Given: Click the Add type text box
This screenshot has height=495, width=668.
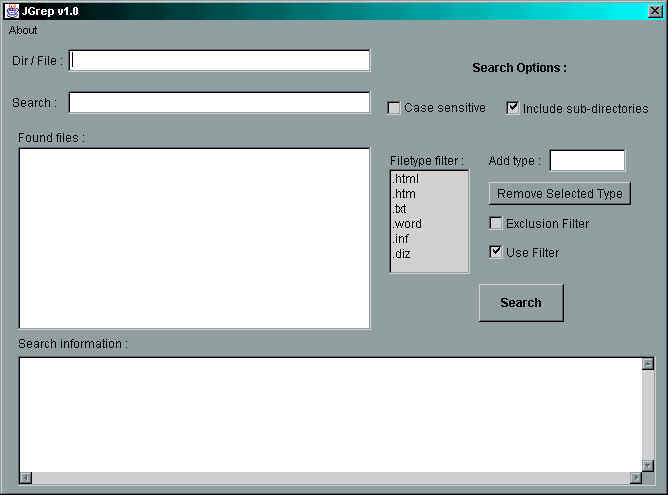Looking at the screenshot, I should pos(587,161).
